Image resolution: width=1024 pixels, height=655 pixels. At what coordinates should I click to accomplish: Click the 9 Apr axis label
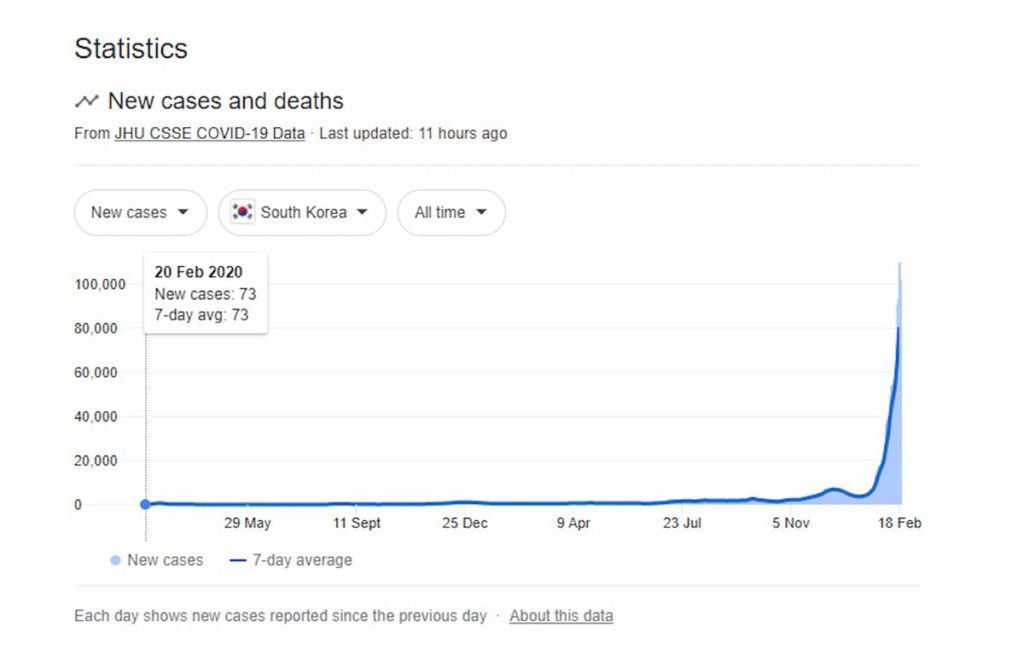573,523
